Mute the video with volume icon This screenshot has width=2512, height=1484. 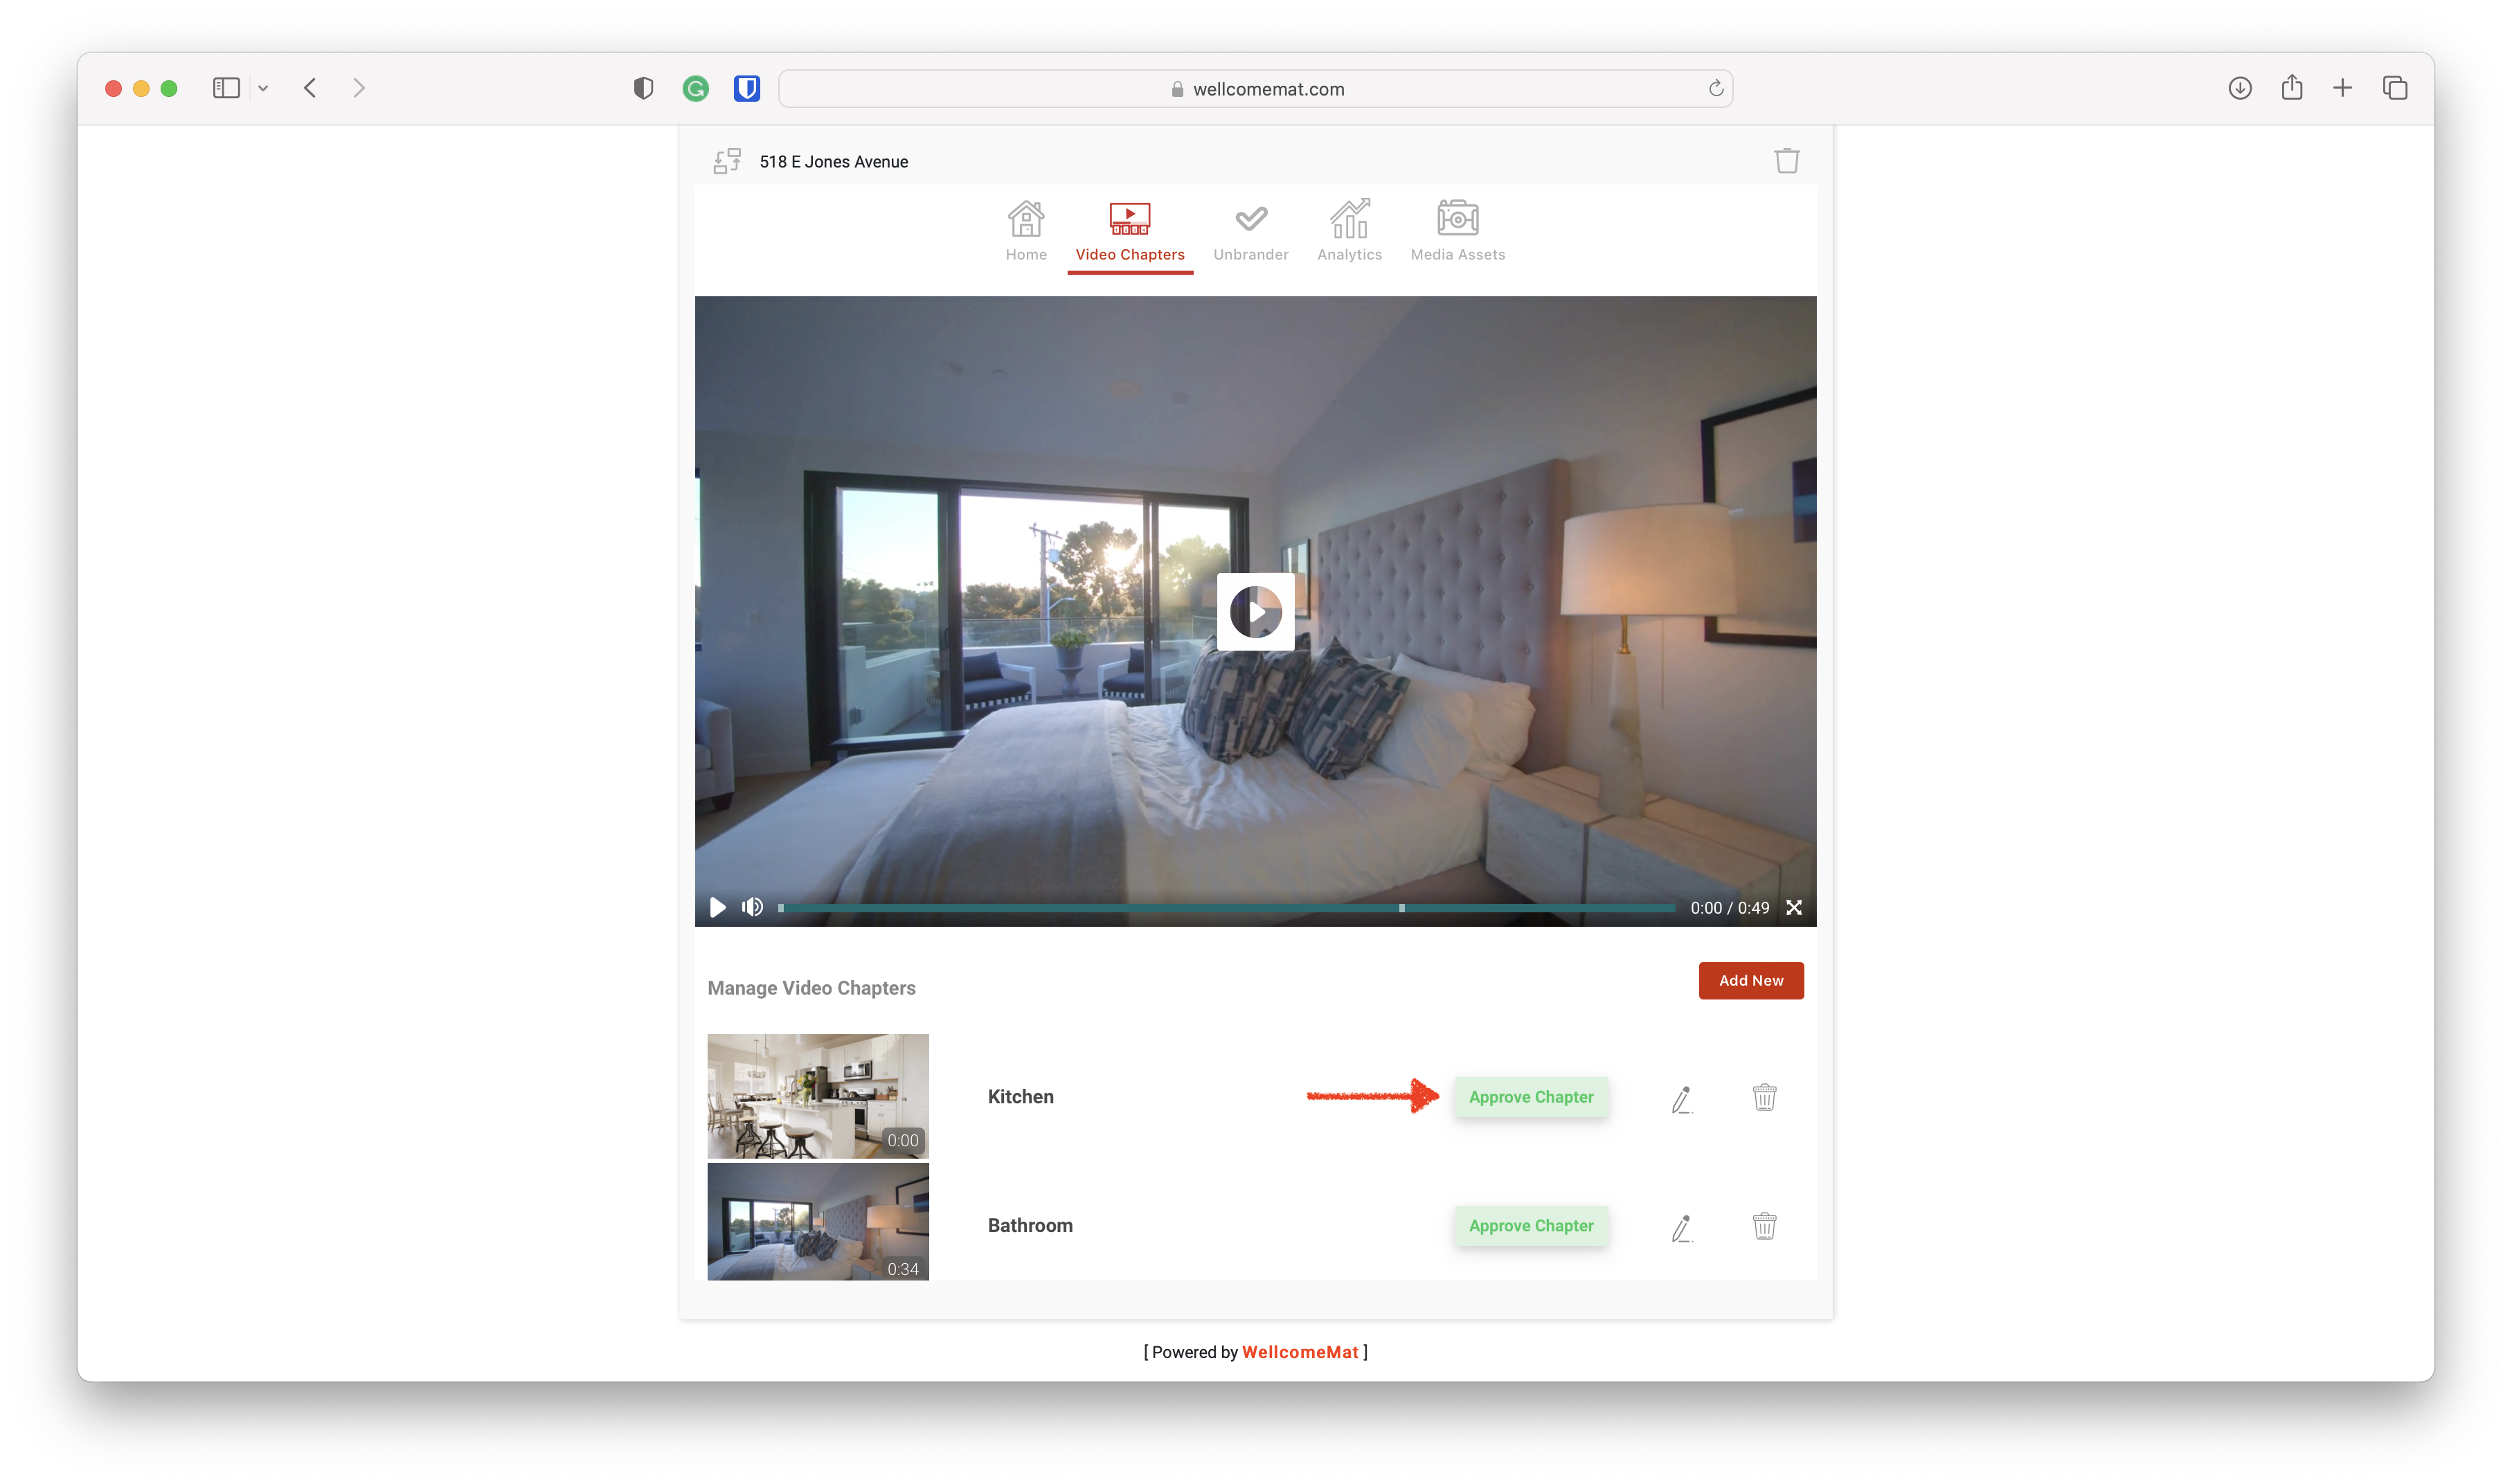click(752, 907)
